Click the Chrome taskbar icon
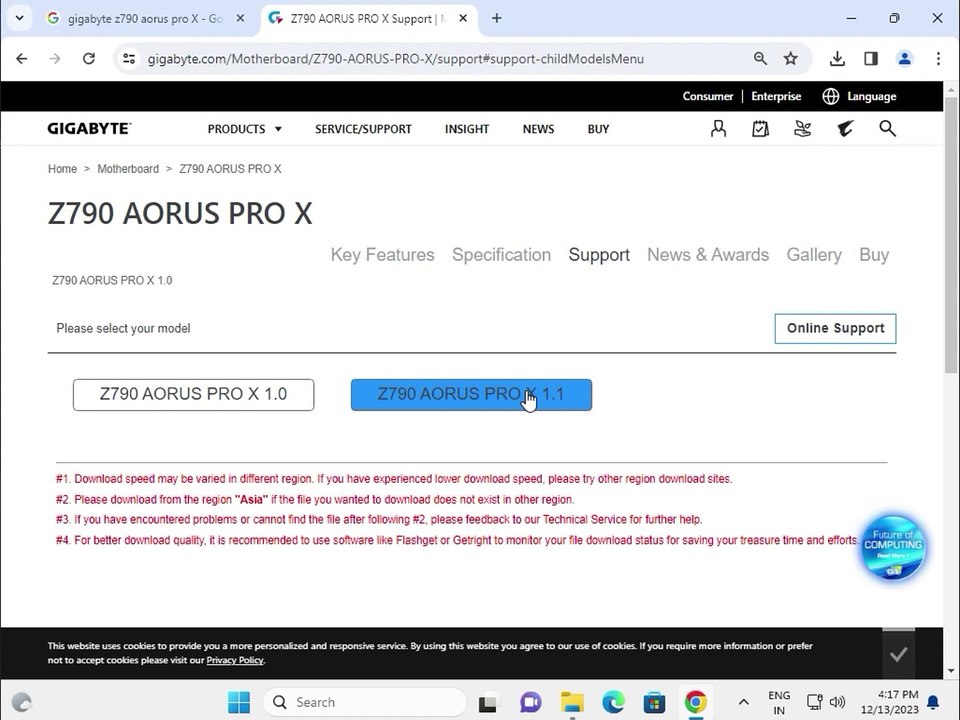 [696, 702]
